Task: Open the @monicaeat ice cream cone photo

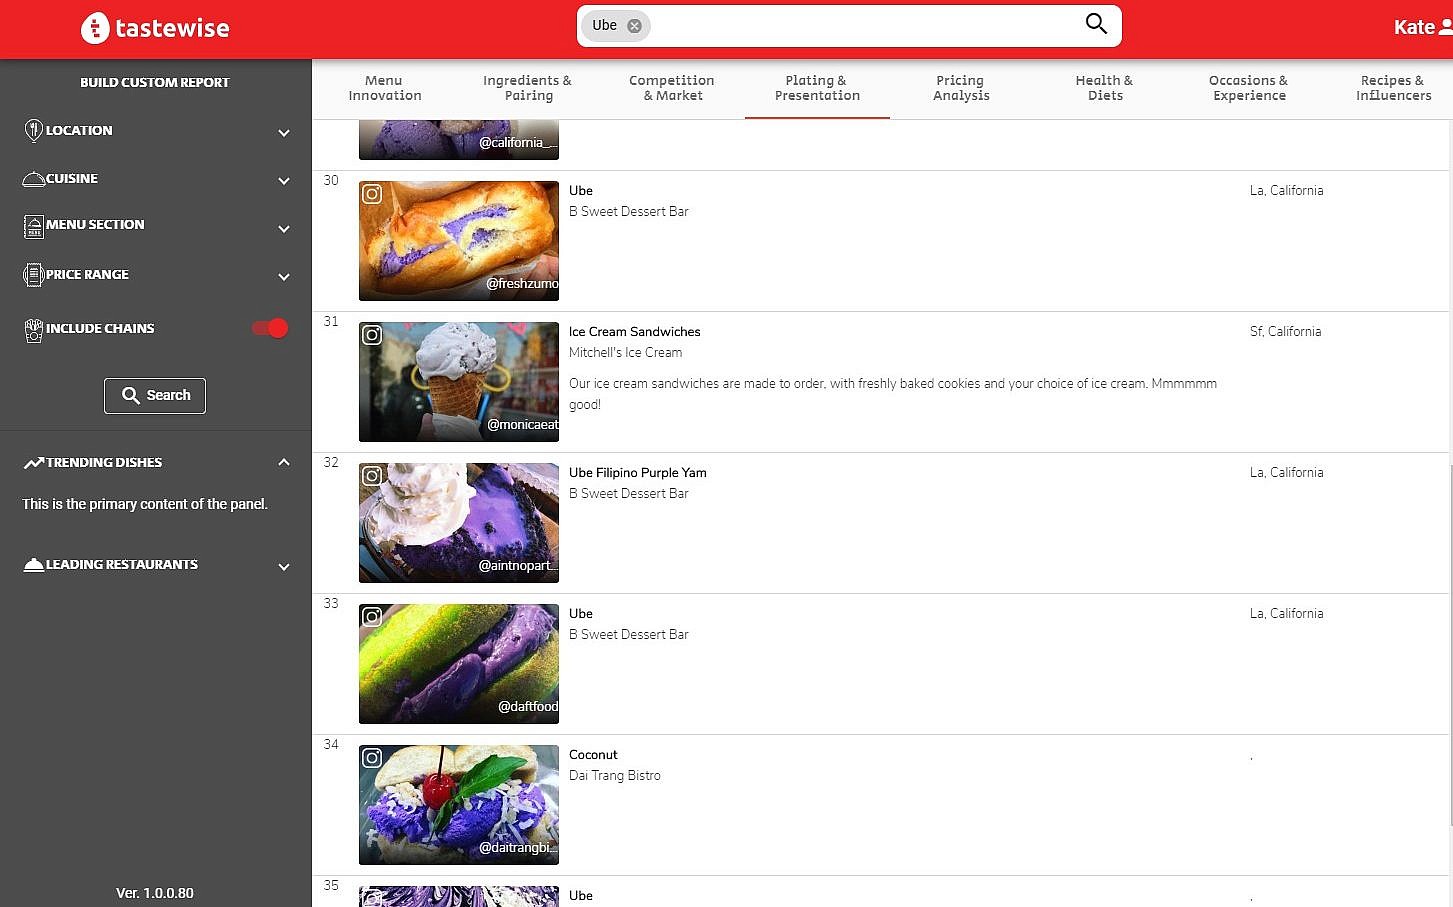Action: tap(459, 381)
